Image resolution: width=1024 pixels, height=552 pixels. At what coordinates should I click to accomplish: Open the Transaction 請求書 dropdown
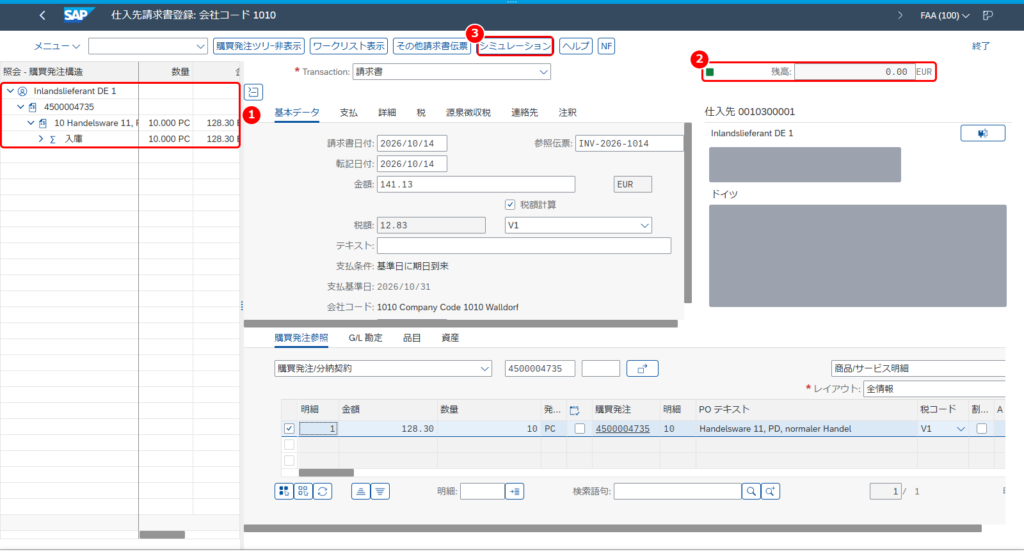[543, 72]
